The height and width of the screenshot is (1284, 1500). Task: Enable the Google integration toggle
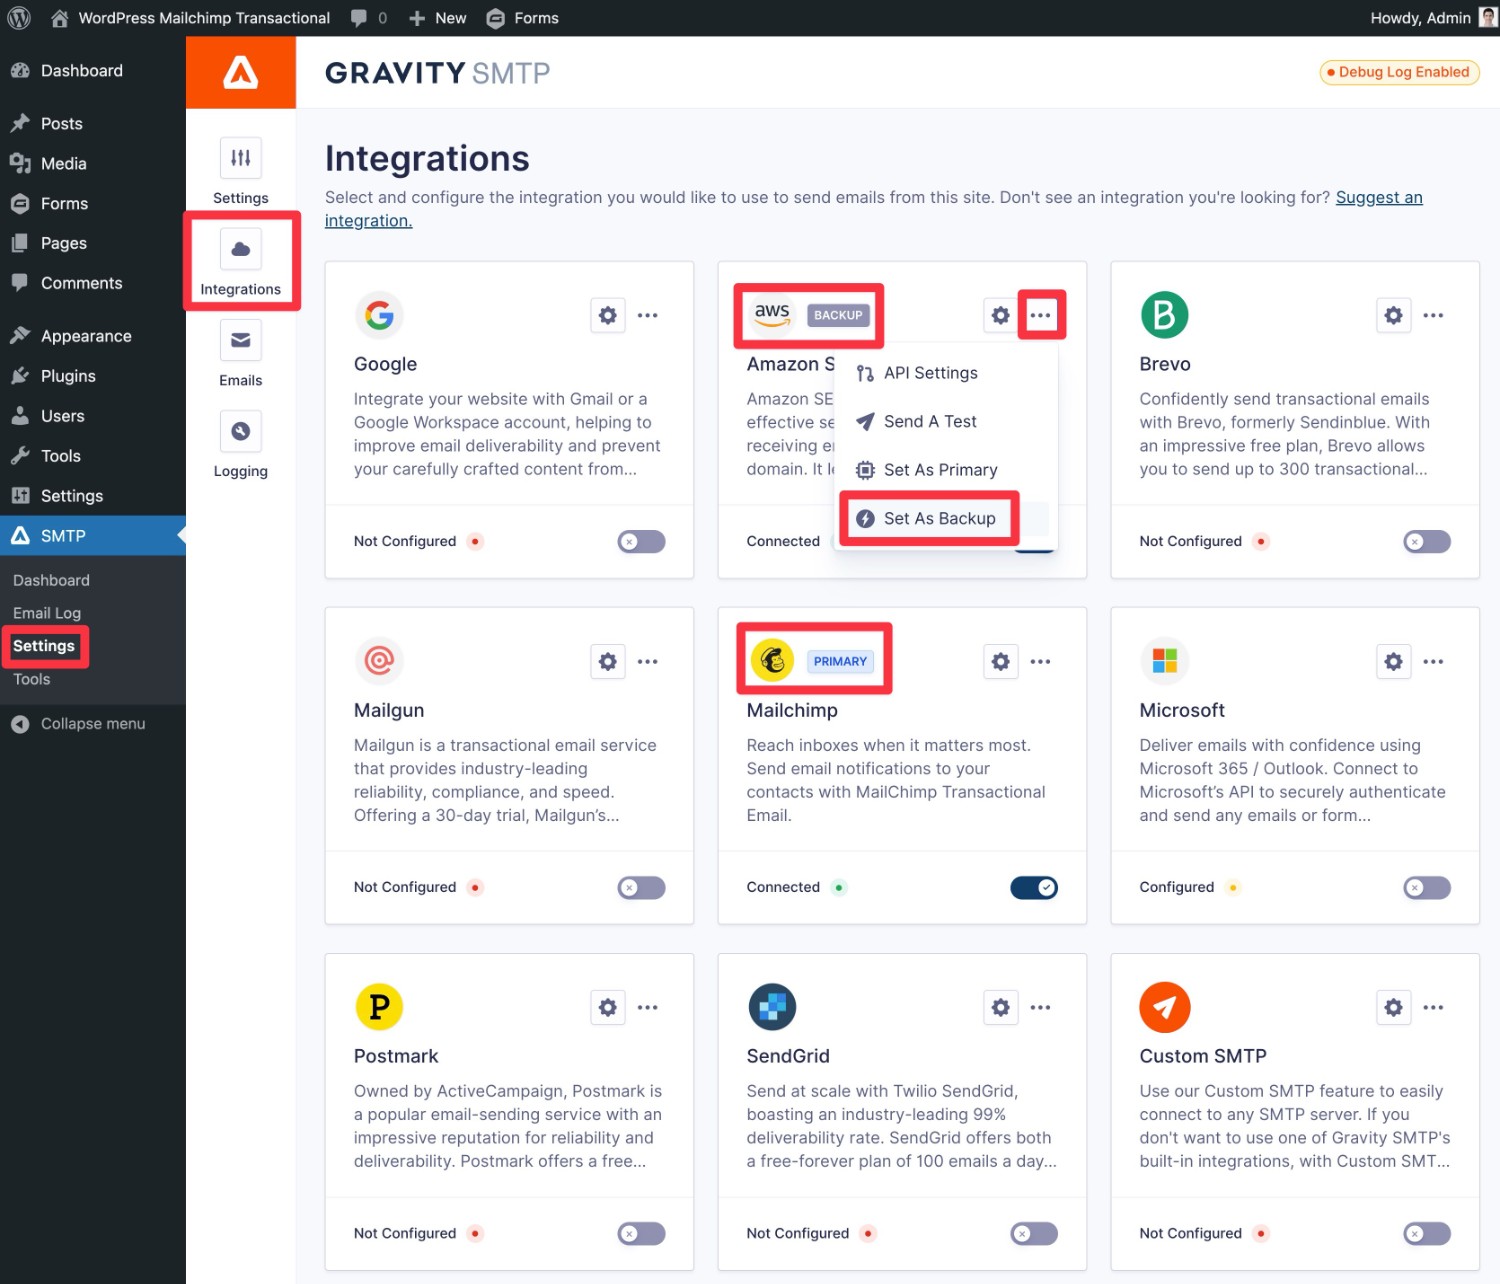641,542
